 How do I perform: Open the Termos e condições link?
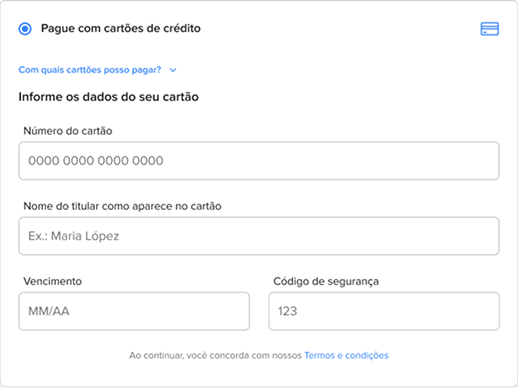tap(346, 355)
